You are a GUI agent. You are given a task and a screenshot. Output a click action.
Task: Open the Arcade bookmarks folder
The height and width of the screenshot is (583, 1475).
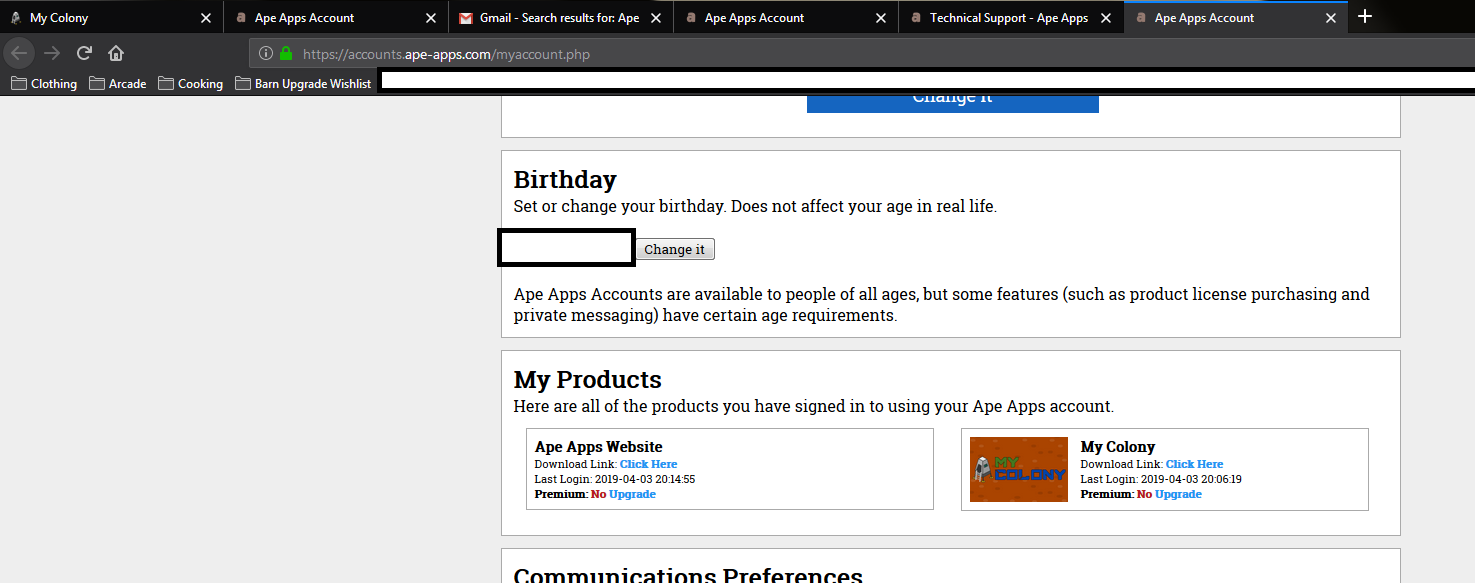pos(118,84)
